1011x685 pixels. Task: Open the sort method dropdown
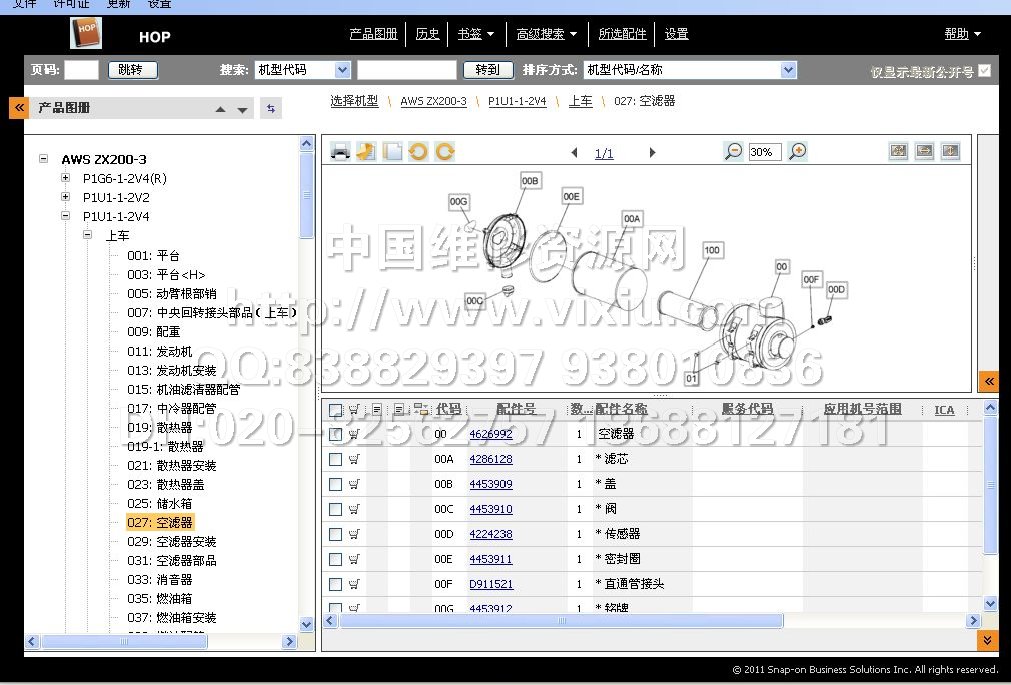point(788,70)
